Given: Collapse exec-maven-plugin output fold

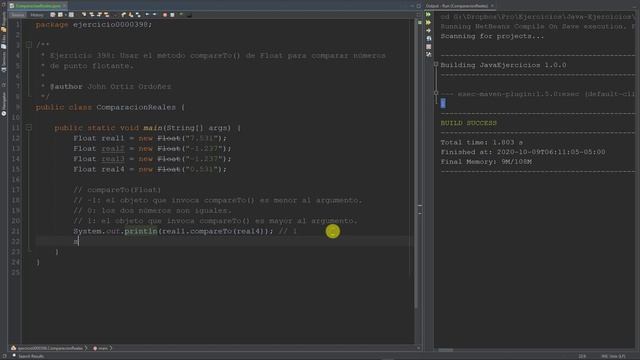Looking at the screenshot, I should pyautogui.click(x=436, y=93).
